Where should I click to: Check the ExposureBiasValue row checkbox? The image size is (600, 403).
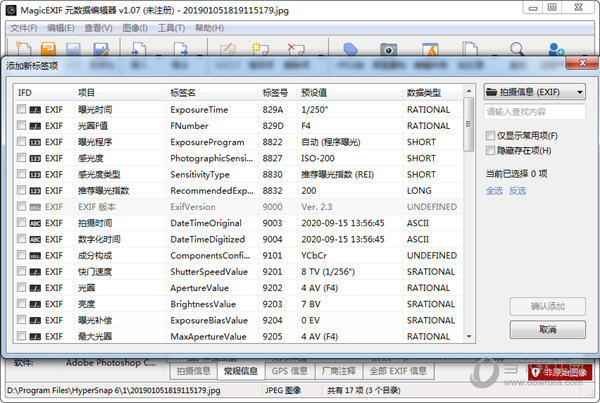21,320
